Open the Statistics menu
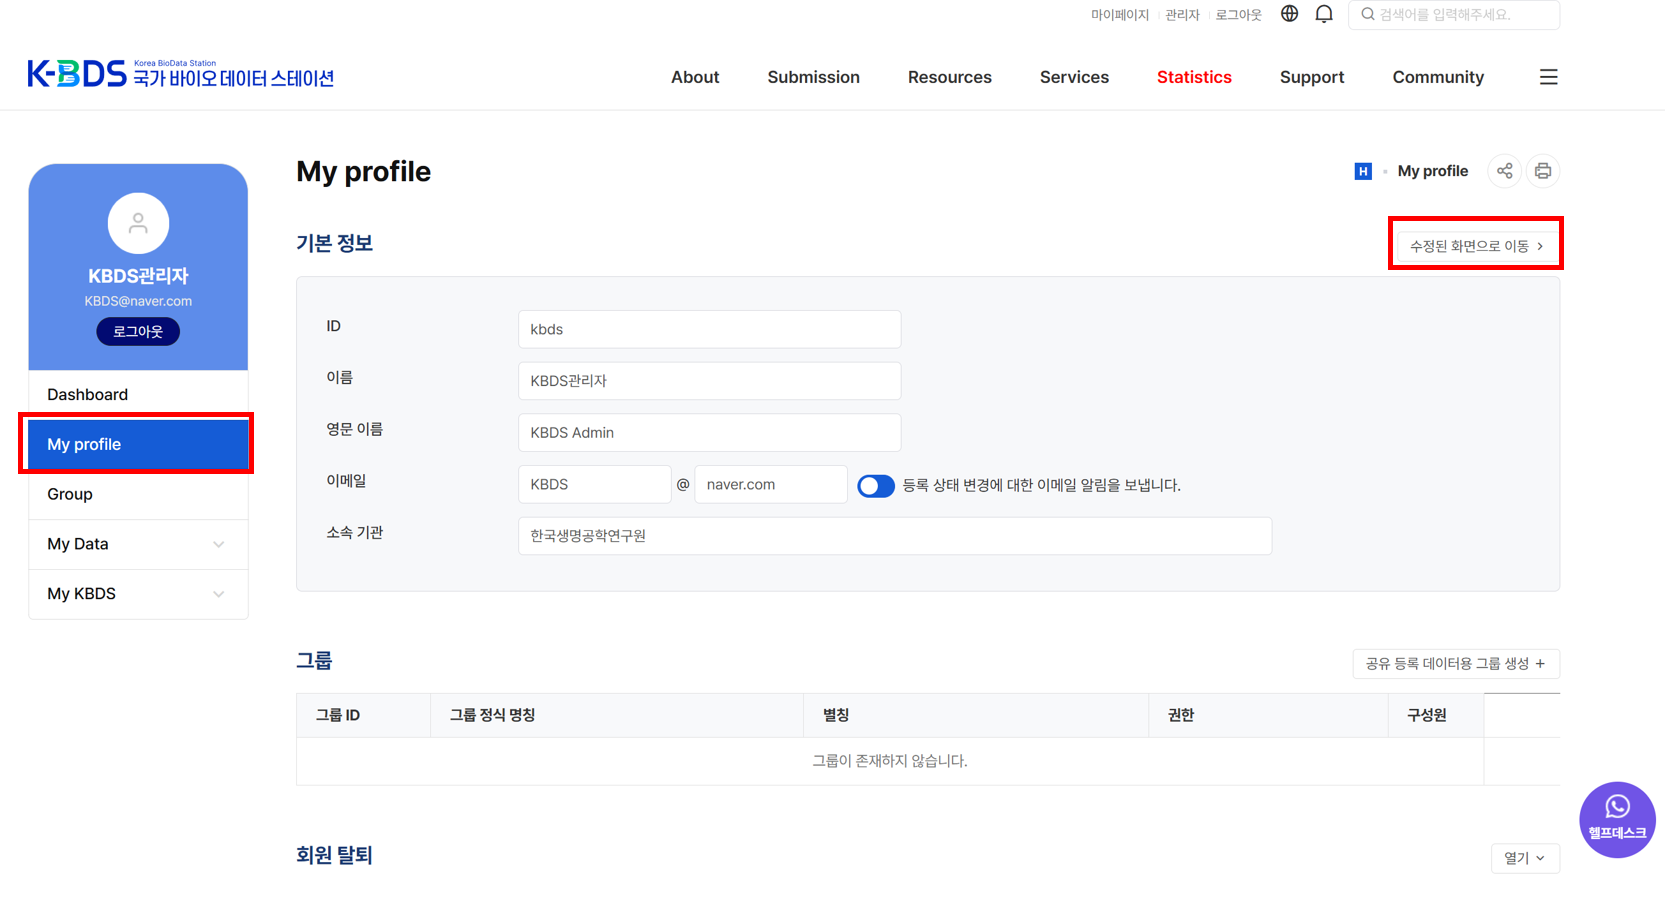1665x908 pixels. (1194, 77)
